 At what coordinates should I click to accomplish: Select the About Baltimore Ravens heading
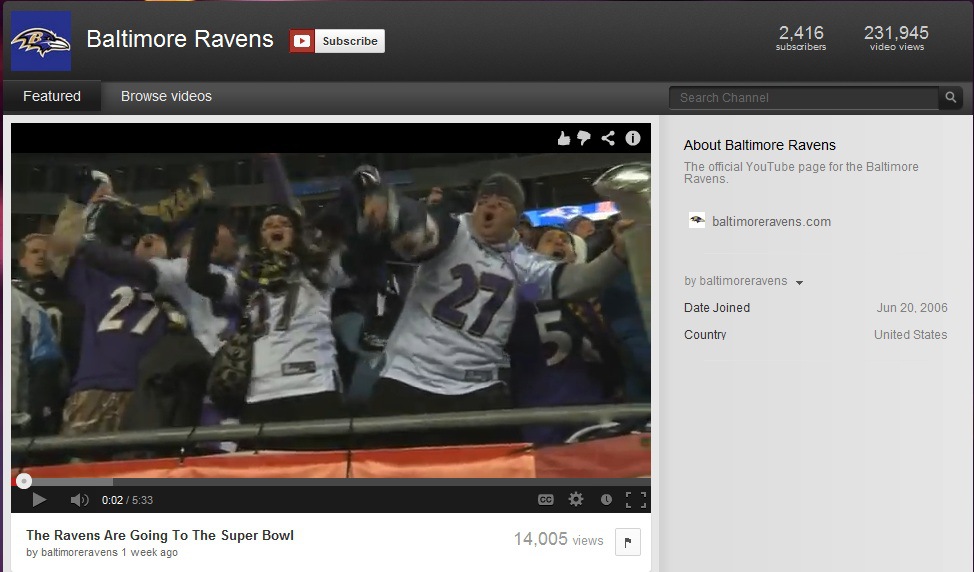coord(760,145)
